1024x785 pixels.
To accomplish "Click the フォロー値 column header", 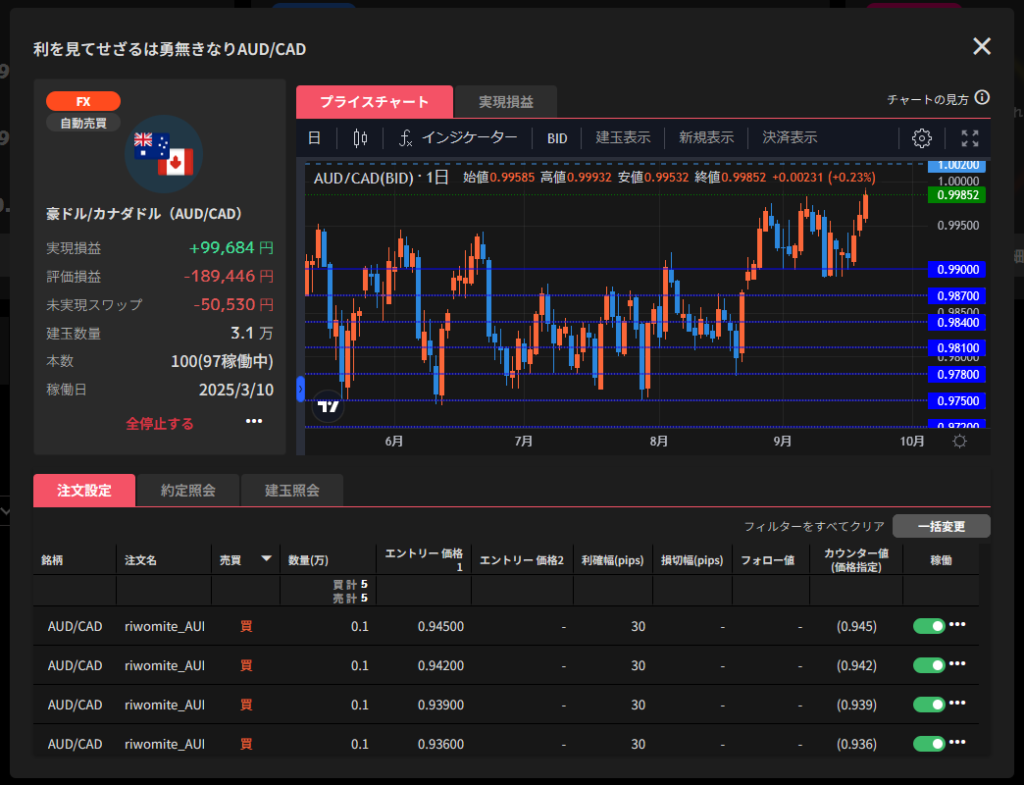I will (x=767, y=560).
